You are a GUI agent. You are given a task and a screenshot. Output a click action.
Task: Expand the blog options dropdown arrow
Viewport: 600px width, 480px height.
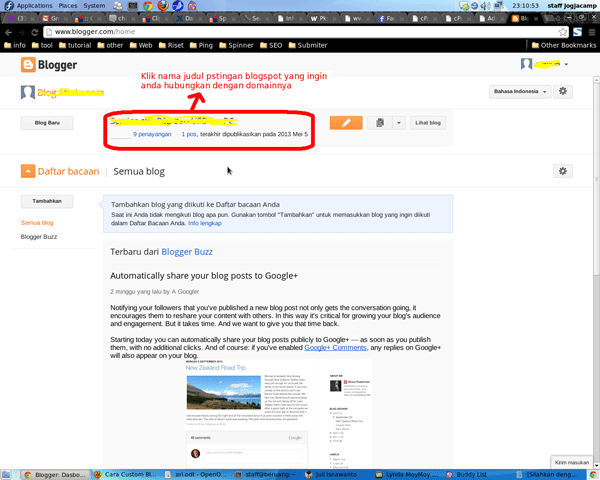tap(399, 123)
